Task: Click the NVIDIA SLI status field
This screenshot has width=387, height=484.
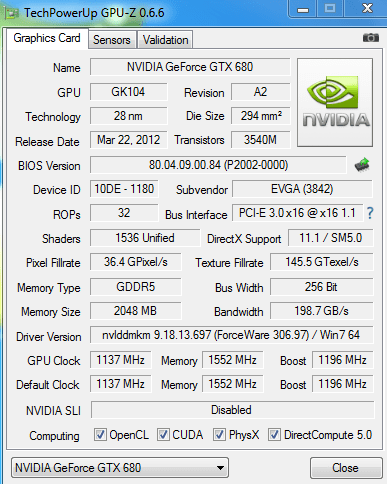Action: point(232,410)
